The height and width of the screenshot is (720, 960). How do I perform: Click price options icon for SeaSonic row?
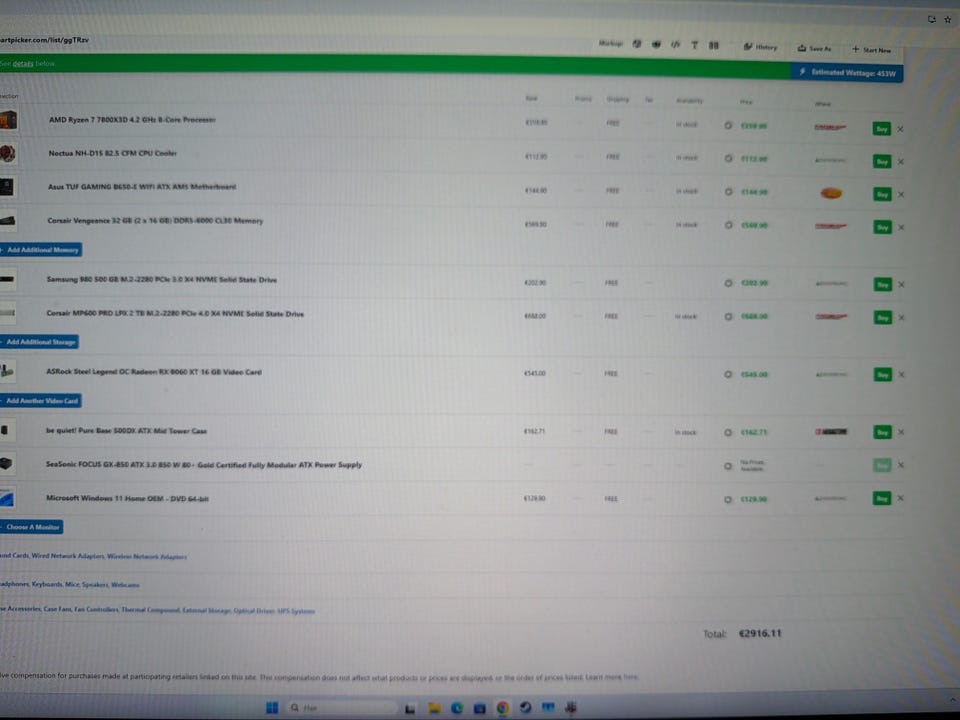point(728,466)
